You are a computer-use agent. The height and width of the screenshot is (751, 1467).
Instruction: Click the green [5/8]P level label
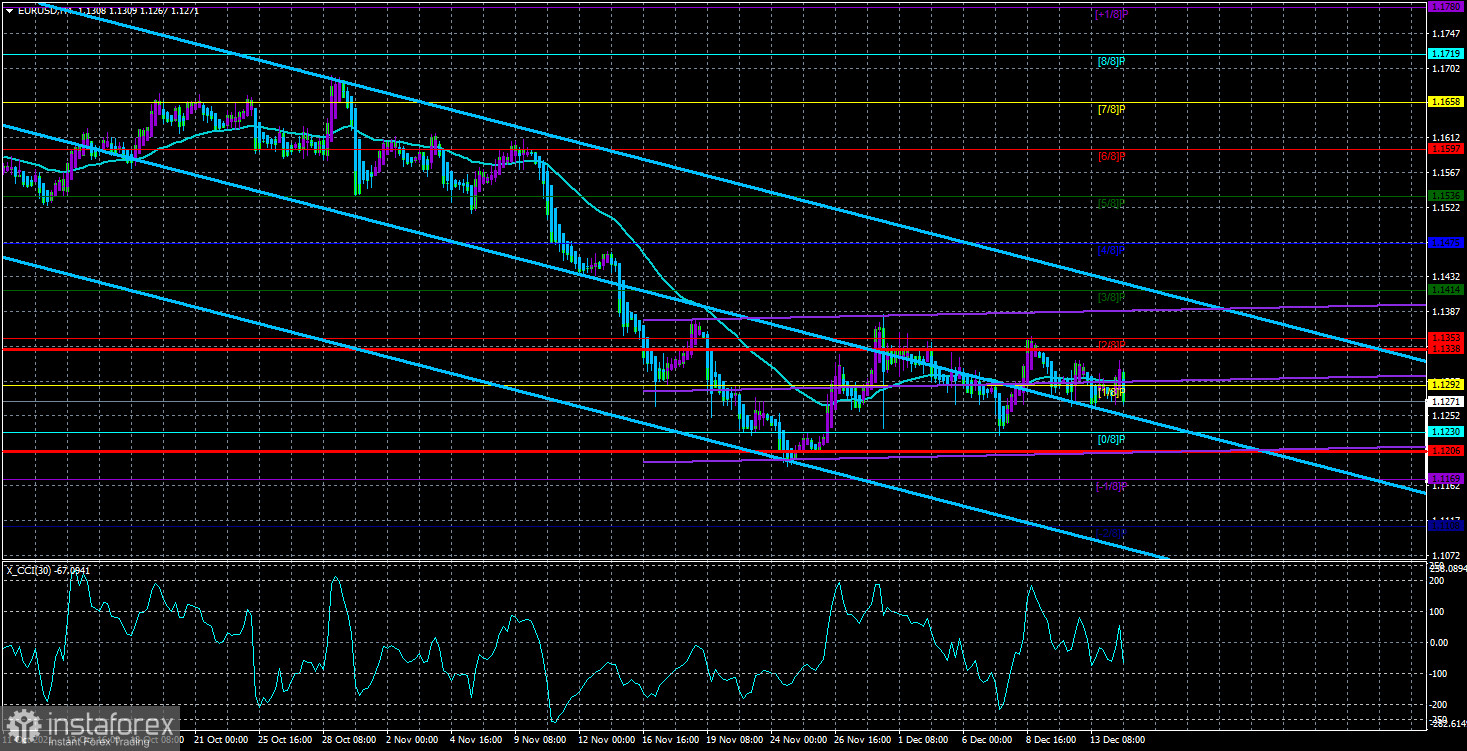pyautogui.click(x=1111, y=203)
